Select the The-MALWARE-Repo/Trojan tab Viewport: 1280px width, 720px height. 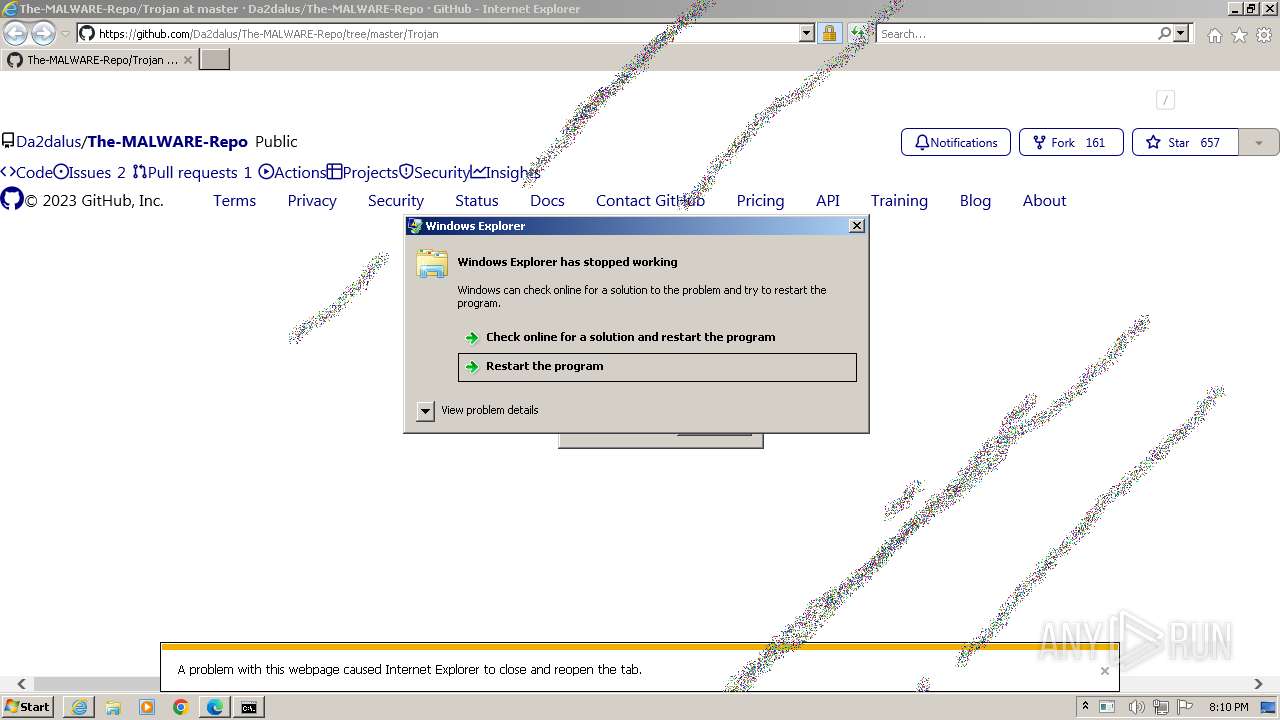(x=98, y=59)
